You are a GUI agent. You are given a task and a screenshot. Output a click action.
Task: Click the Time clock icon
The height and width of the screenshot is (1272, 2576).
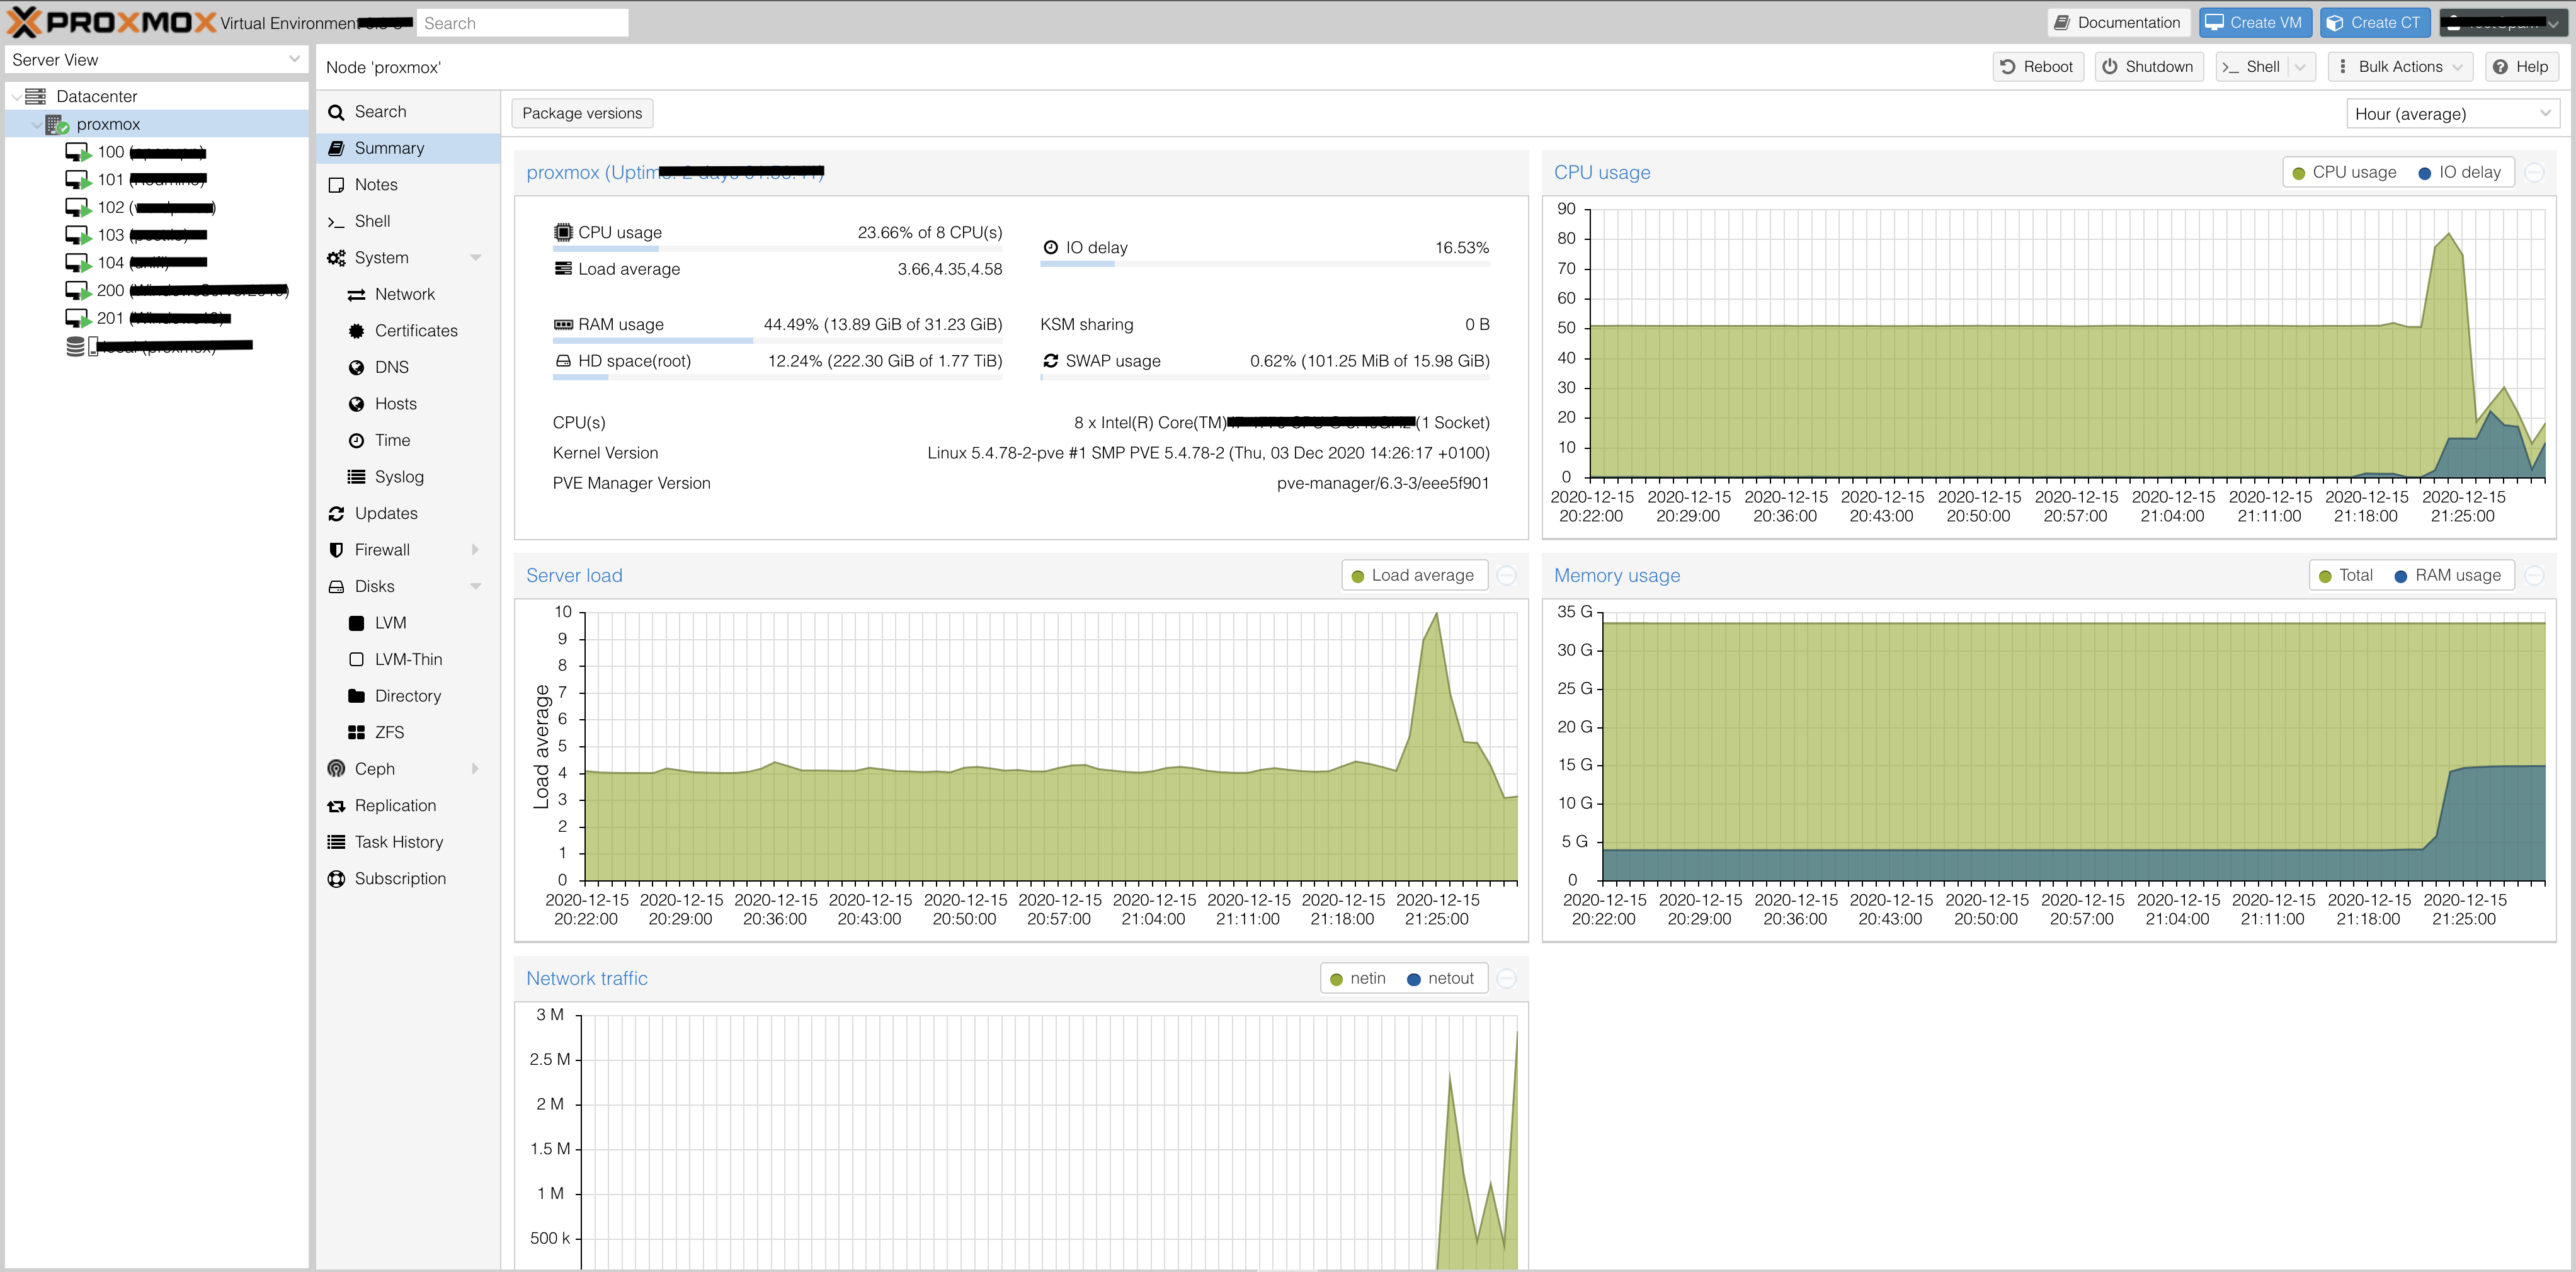pos(356,440)
